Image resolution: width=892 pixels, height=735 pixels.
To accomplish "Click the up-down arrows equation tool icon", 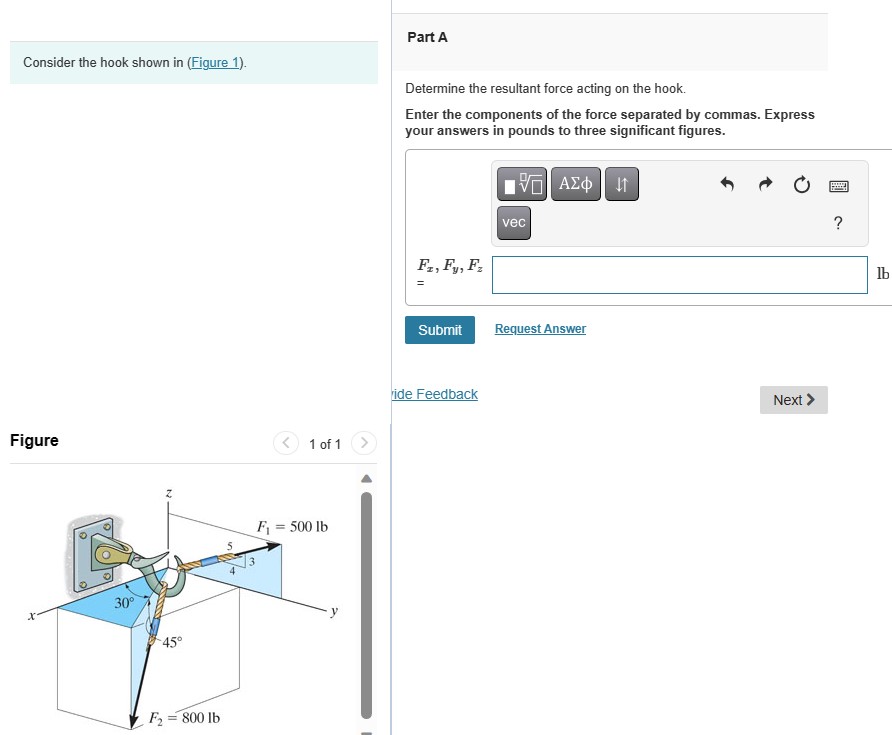I will click(x=621, y=183).
